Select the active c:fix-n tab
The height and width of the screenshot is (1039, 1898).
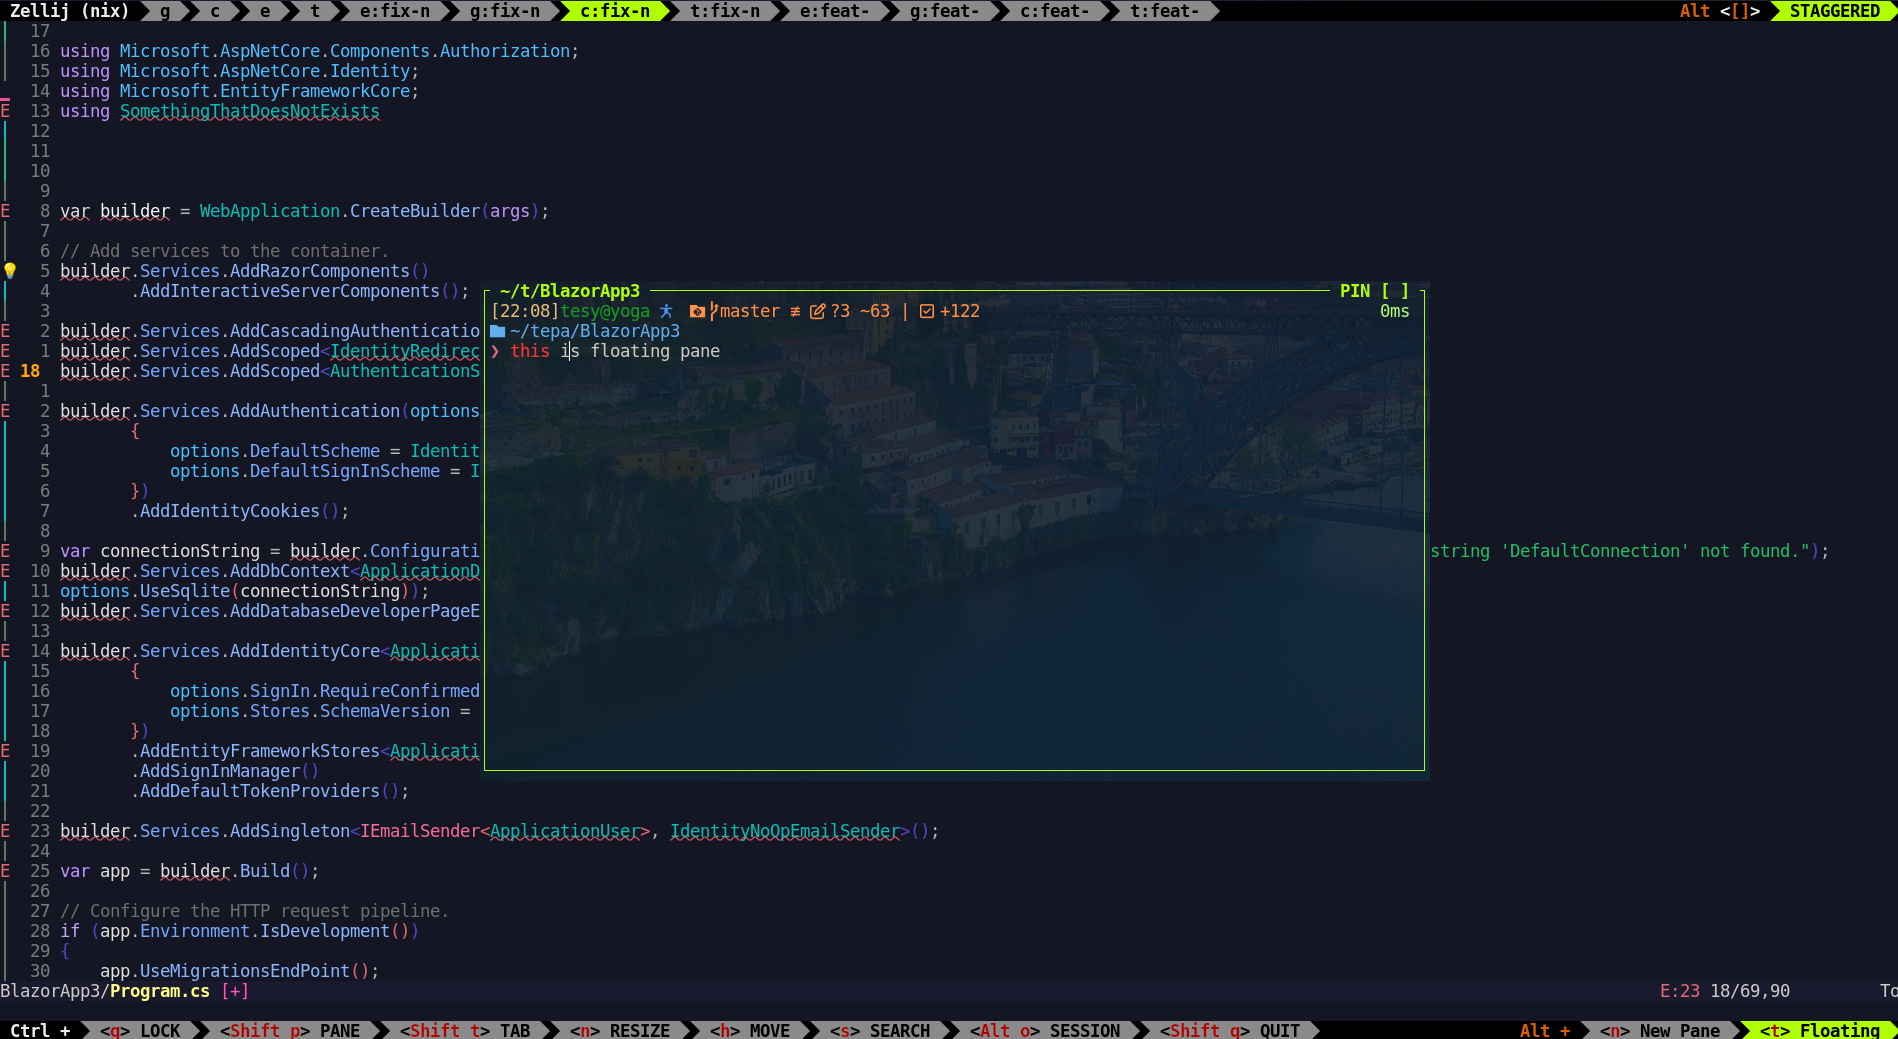click(x=615, y=11)
